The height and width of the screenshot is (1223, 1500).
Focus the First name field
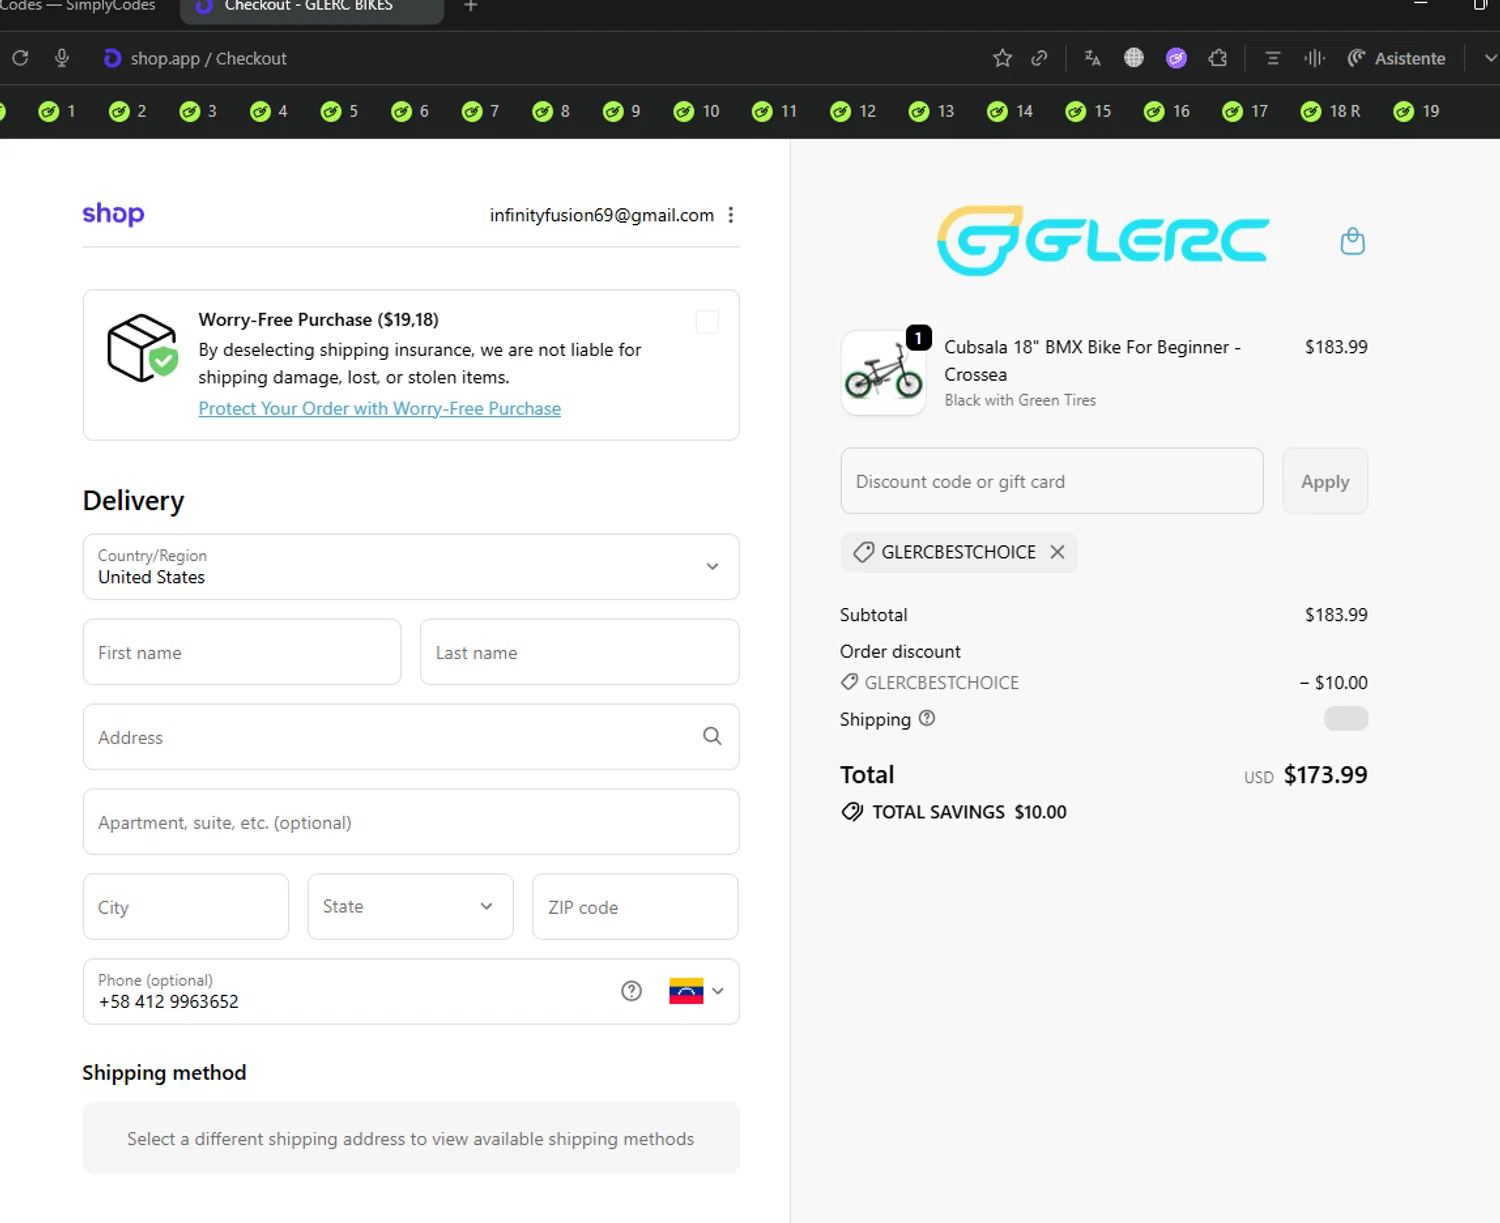point(242,652)
